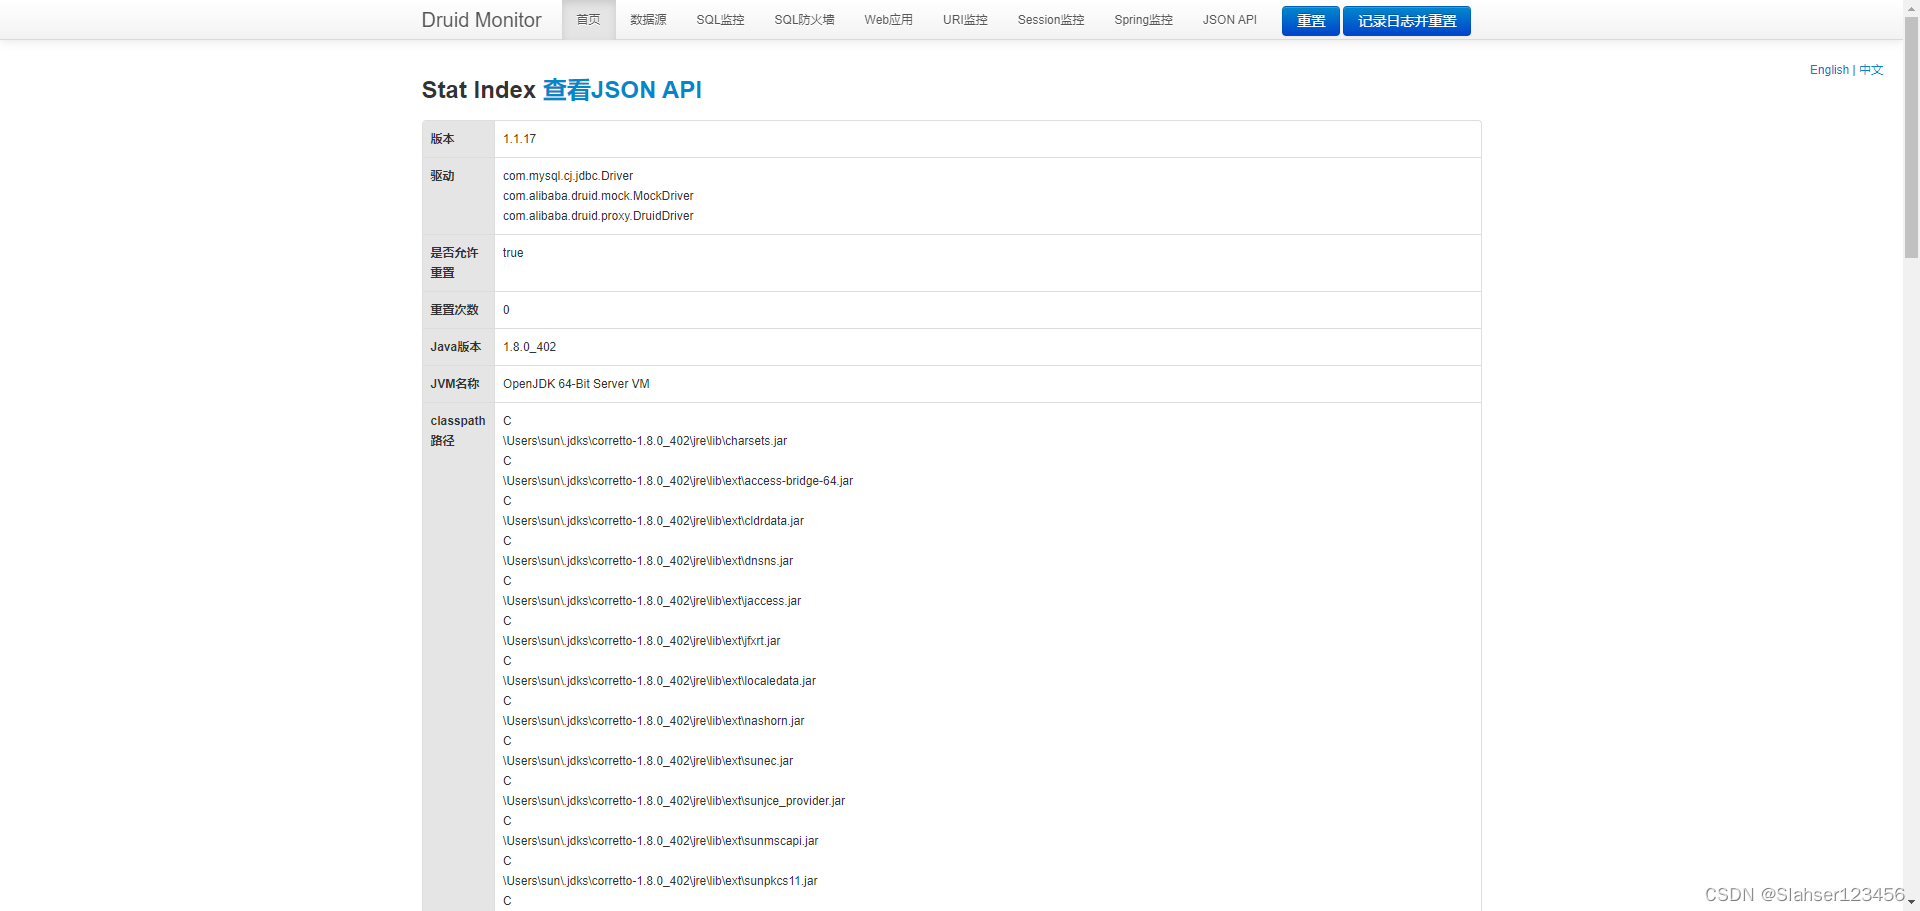The image size is (1920, 911).
Task: Switch to the 数据源 tab
Action: 648,19
